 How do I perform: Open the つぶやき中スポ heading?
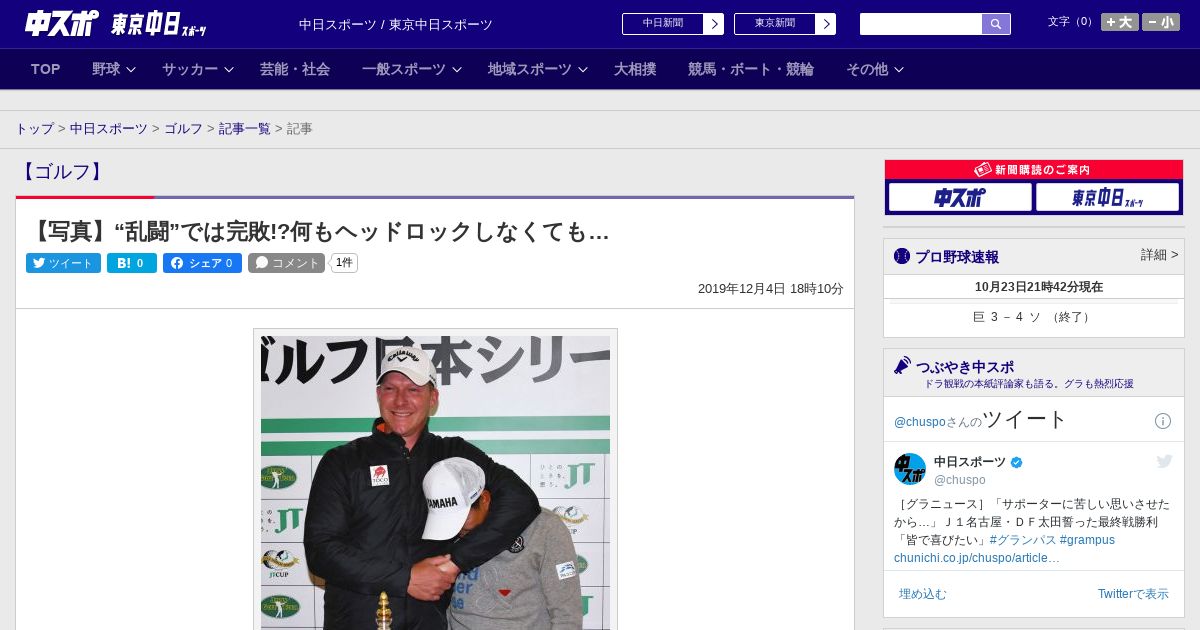tap(965, 367)
